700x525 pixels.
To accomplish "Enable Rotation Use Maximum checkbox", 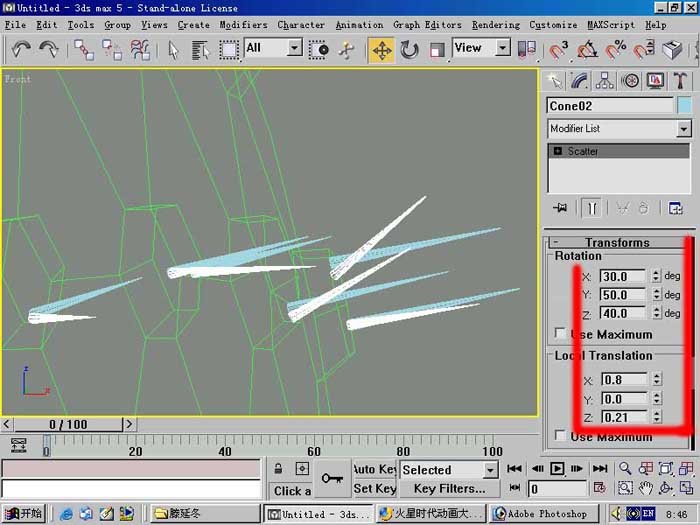I will click(x=560, y=333).
